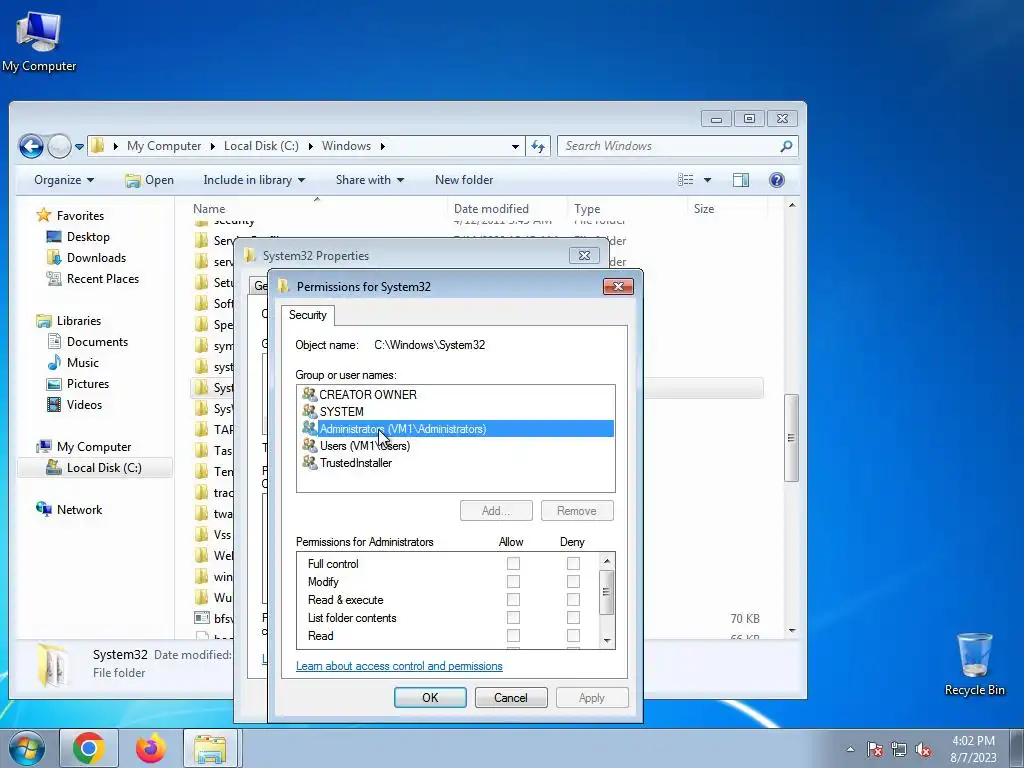
Task: Click the Explorer Back arrow button
Action: [31, 146]
